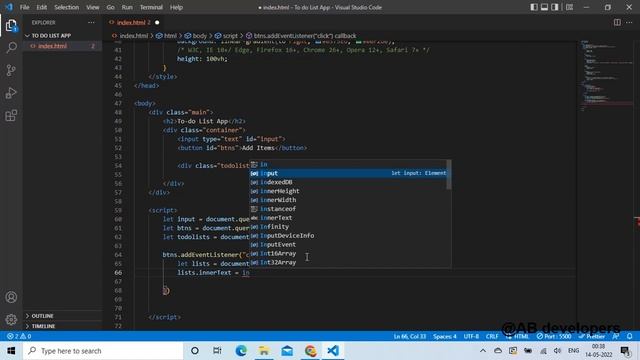The height and width of the screenshot is (360, 640).
Task: Select the 'input' autocomplete suggestion
Action: click(x=348, y=173)
